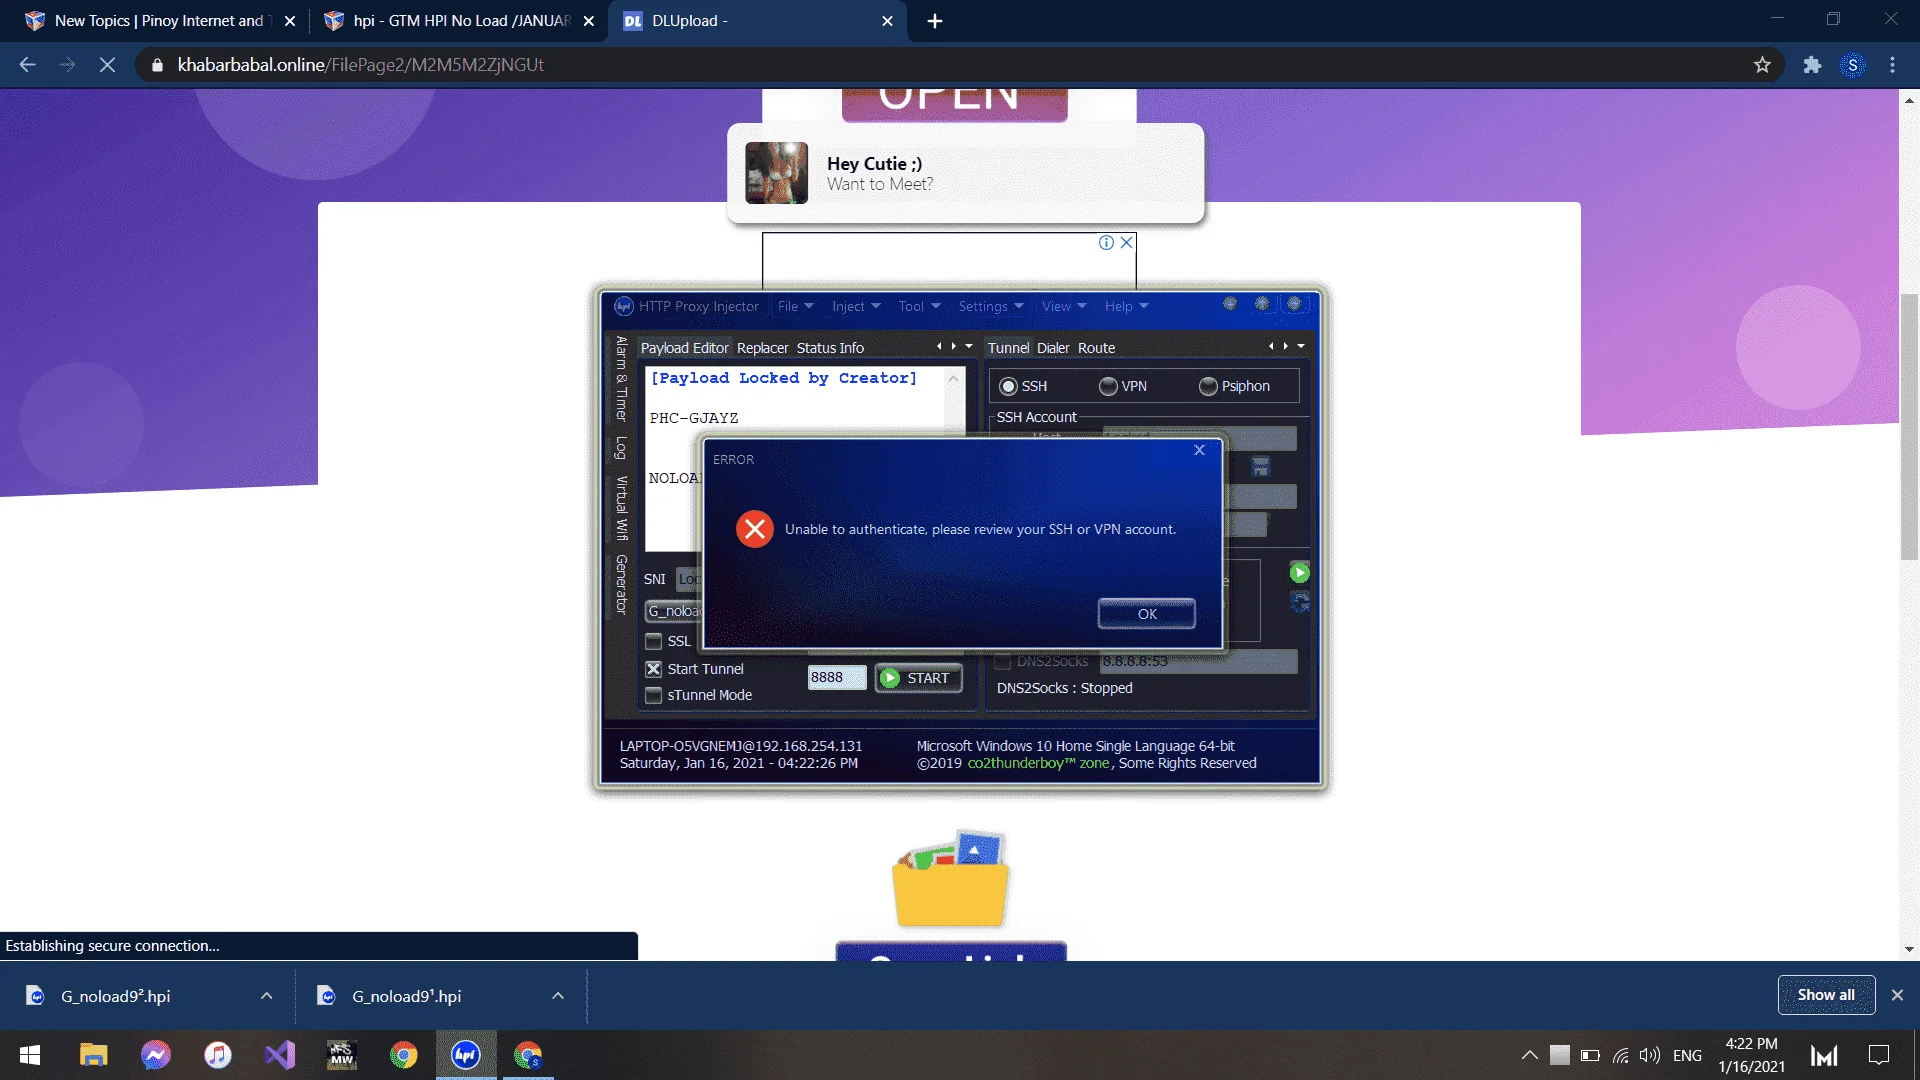The width and height of the screenshot is (1920, 1080).
Task: Go back to the previous page
Action: pyautogui.click(x=27, y=65)
